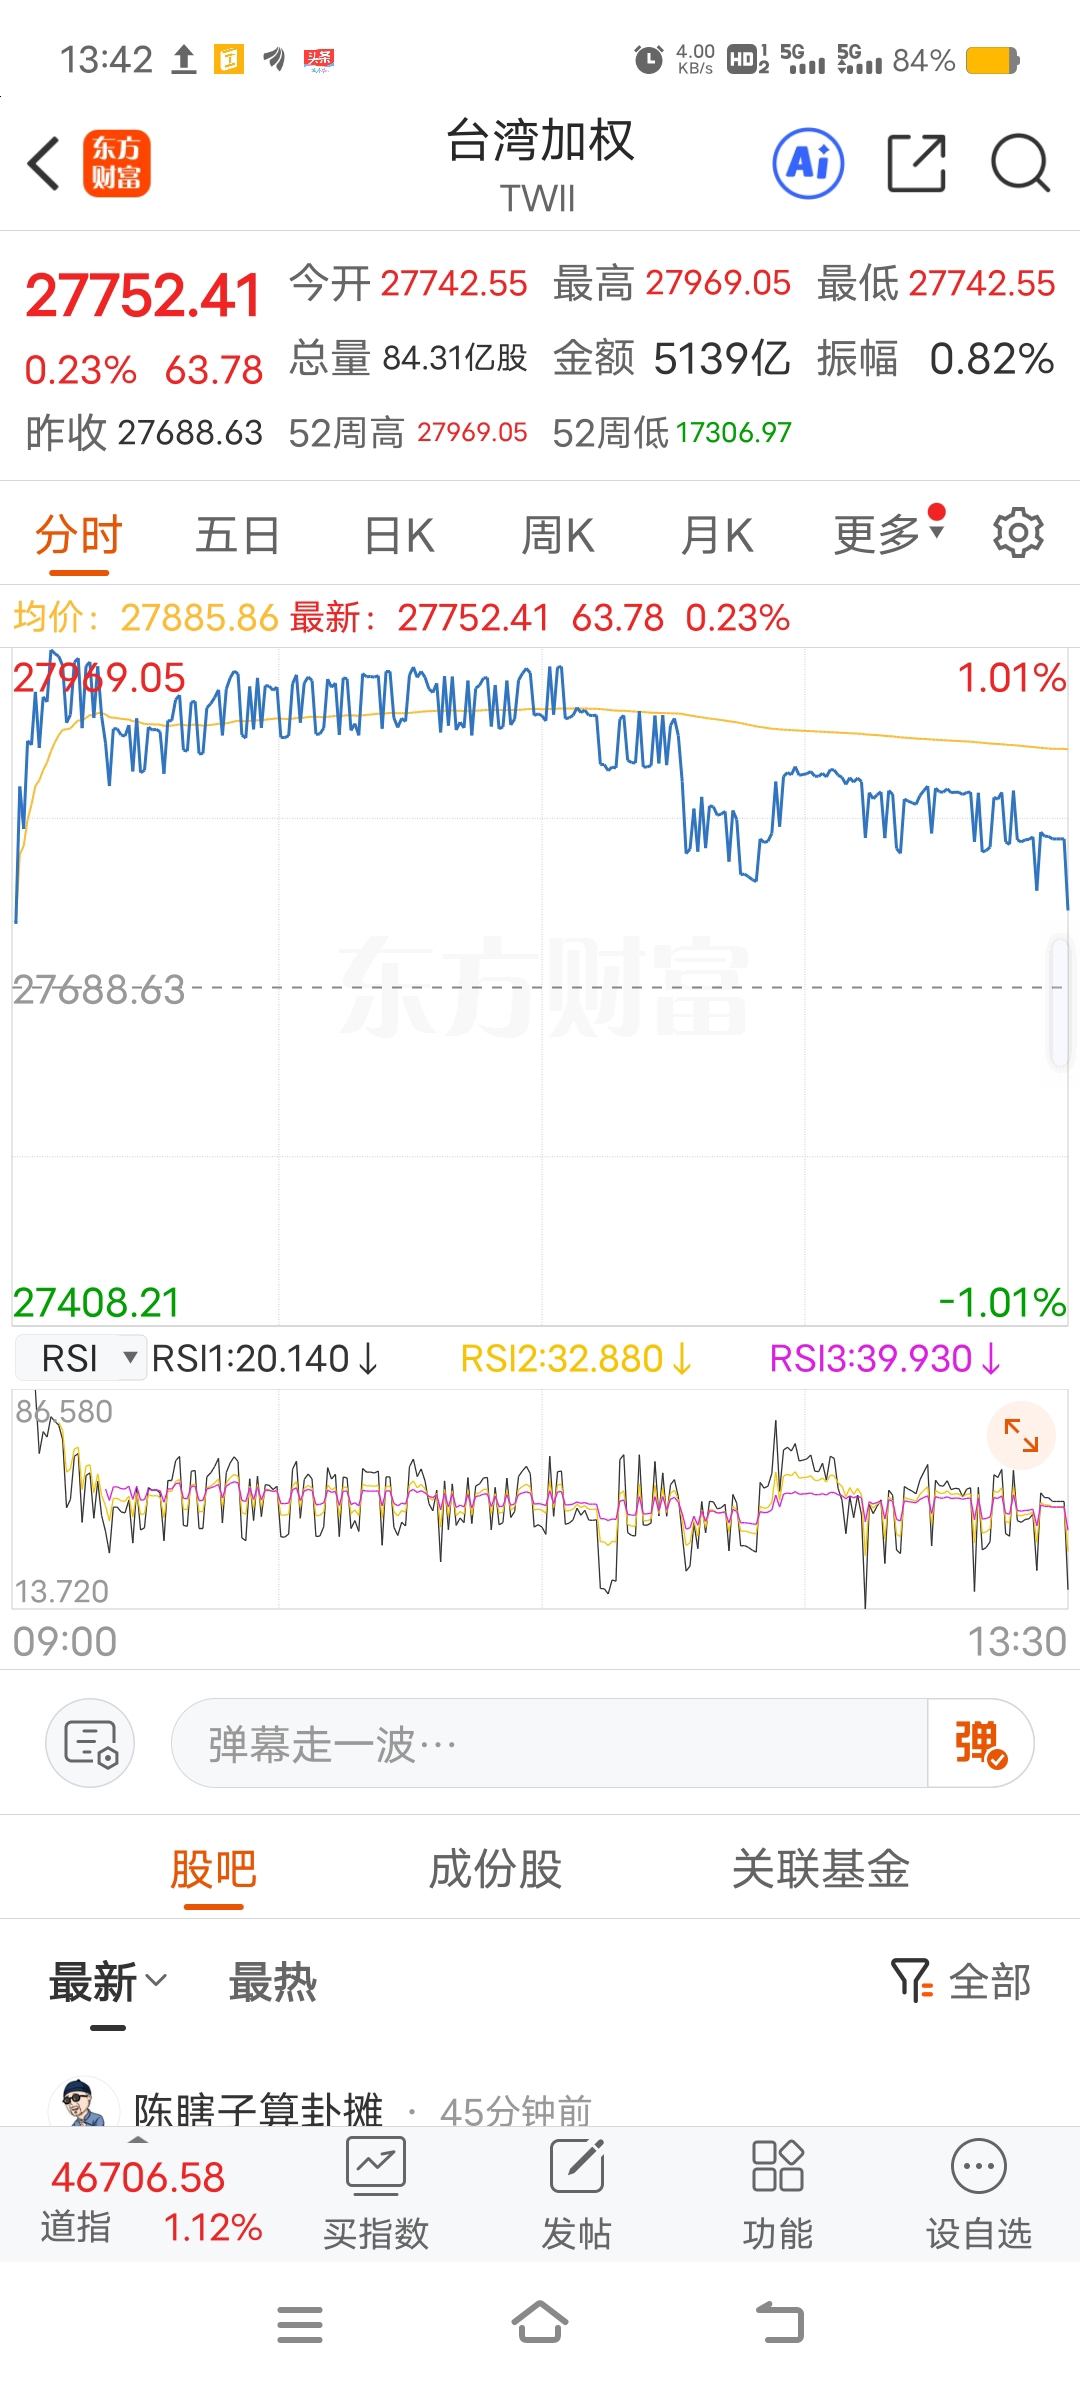
Task: Go back with the left arrow
Action: [44, 163]
